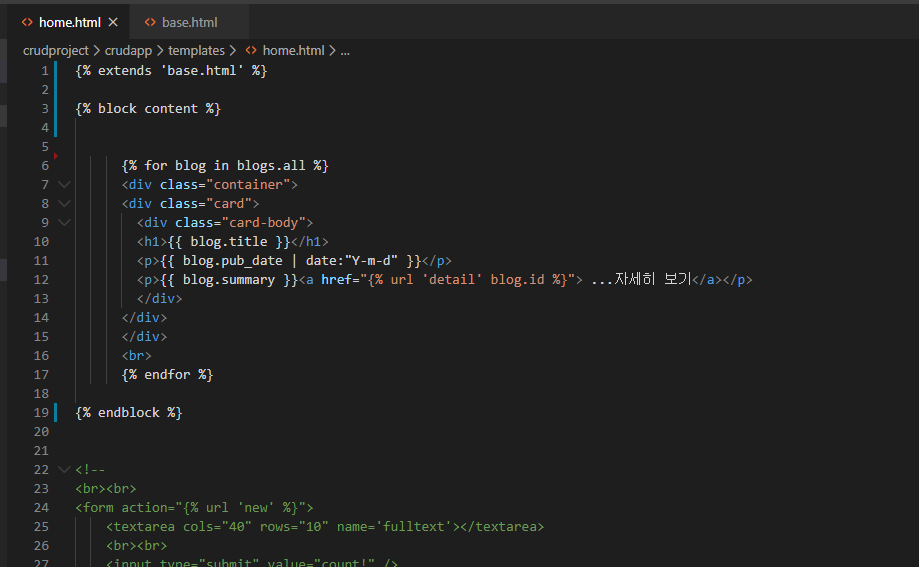This screenshot has height=567, width=919.
Task: Collapse the card-body div on line 9
Action: point(64,222)
